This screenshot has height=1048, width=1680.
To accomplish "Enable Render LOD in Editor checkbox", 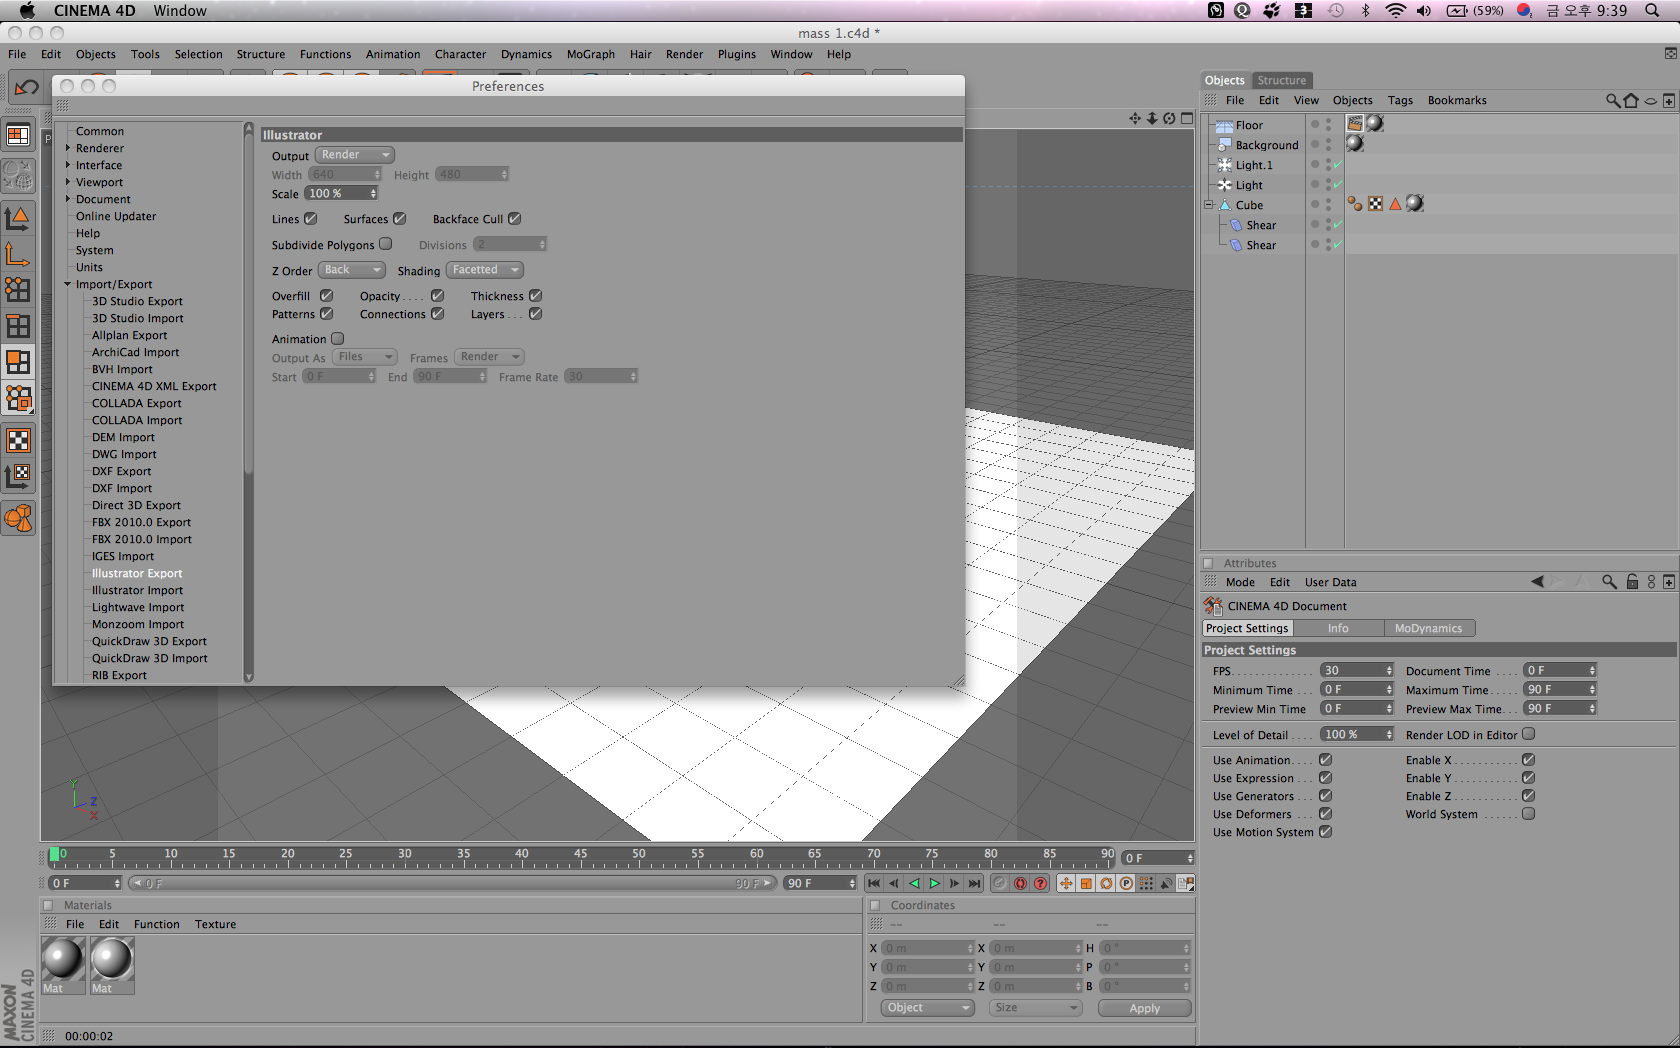I will [1529, 734].
